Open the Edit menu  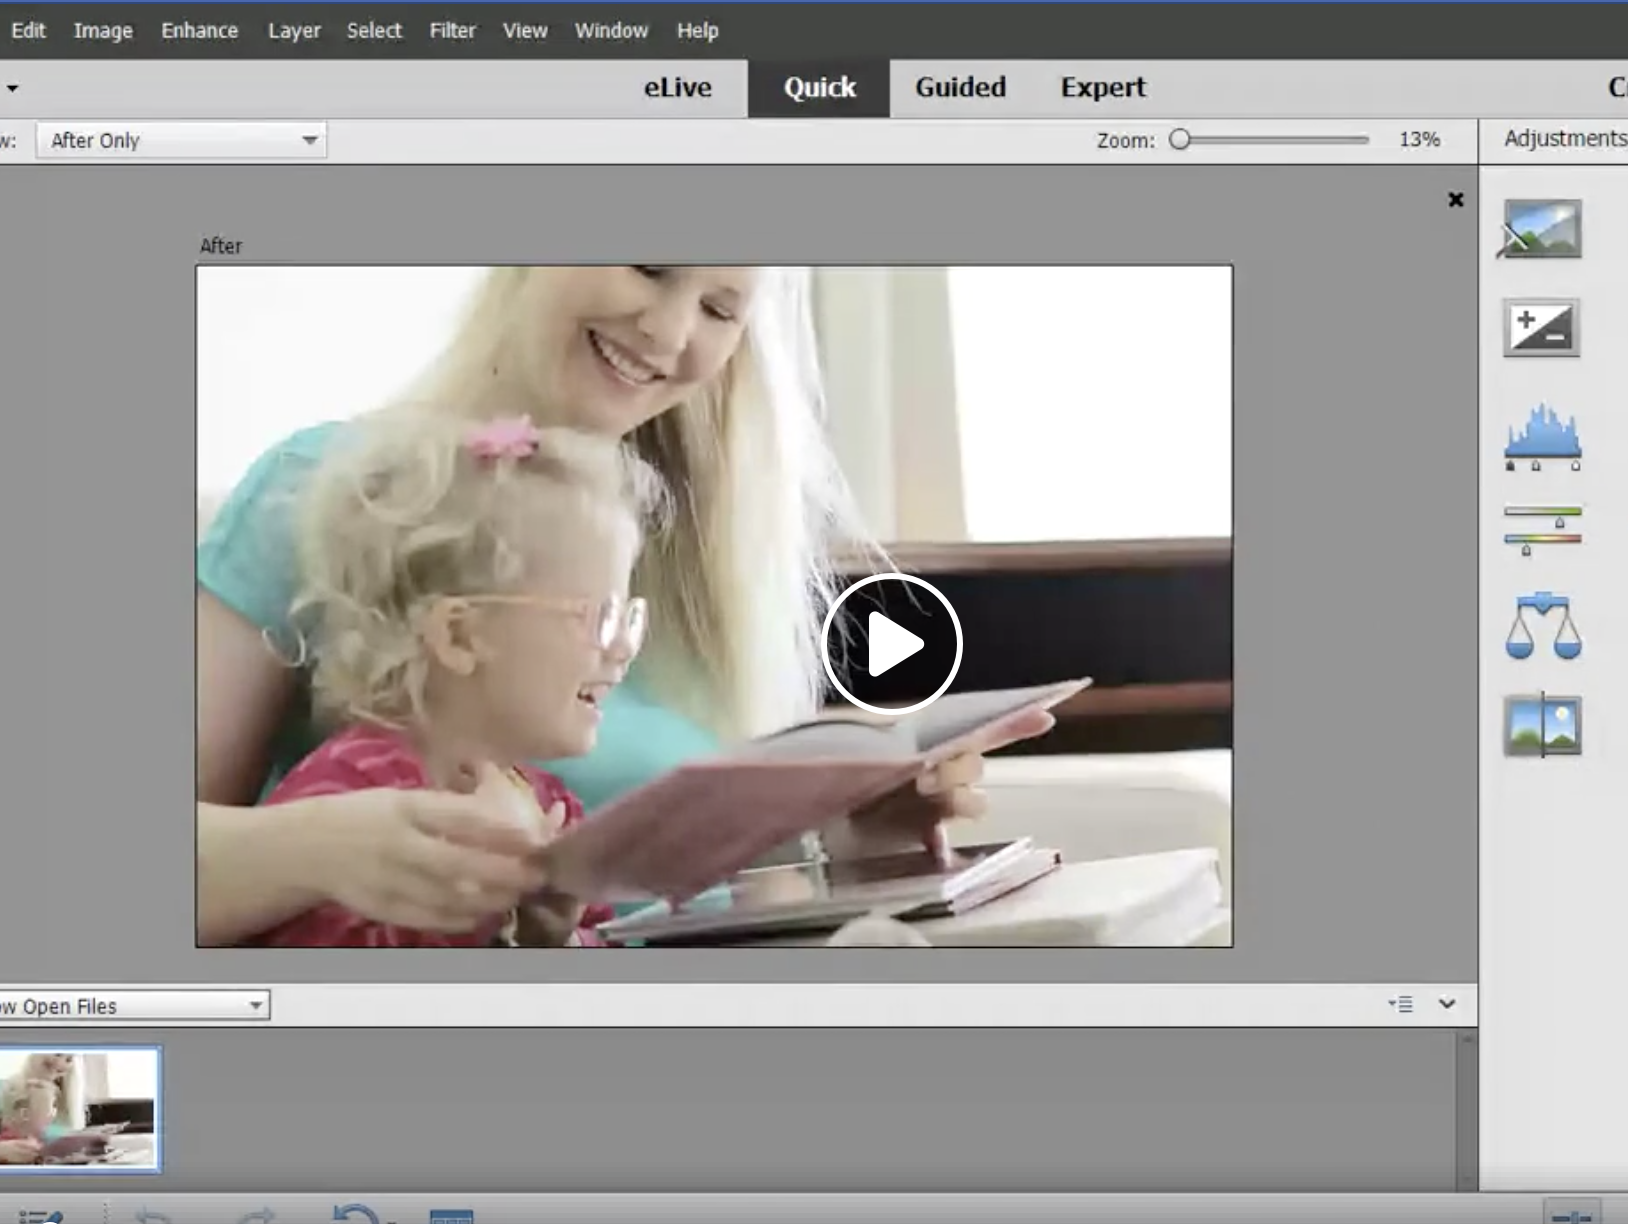click(x=28, y=30)
